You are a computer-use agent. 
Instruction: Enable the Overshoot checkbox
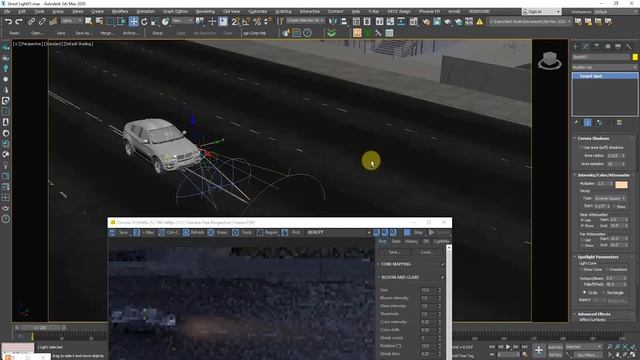[607, 269]
